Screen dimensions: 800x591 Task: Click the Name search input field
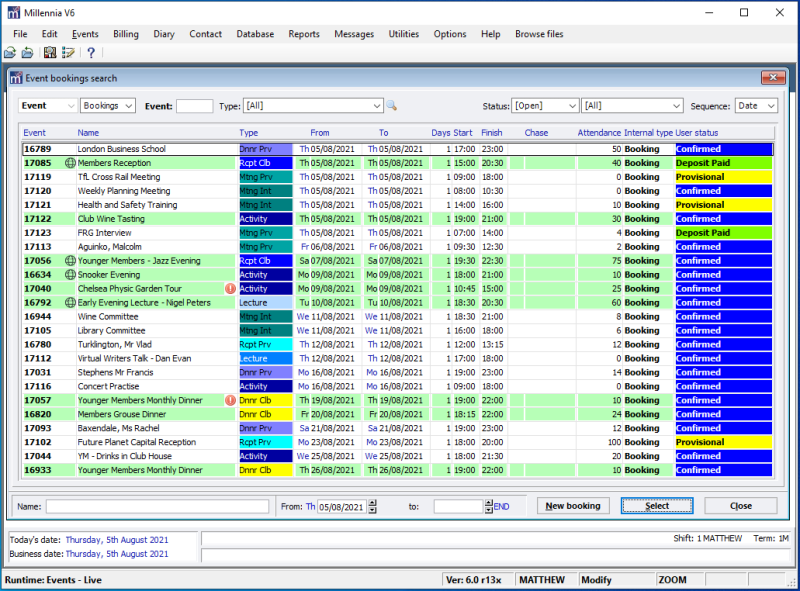[157, 507]
